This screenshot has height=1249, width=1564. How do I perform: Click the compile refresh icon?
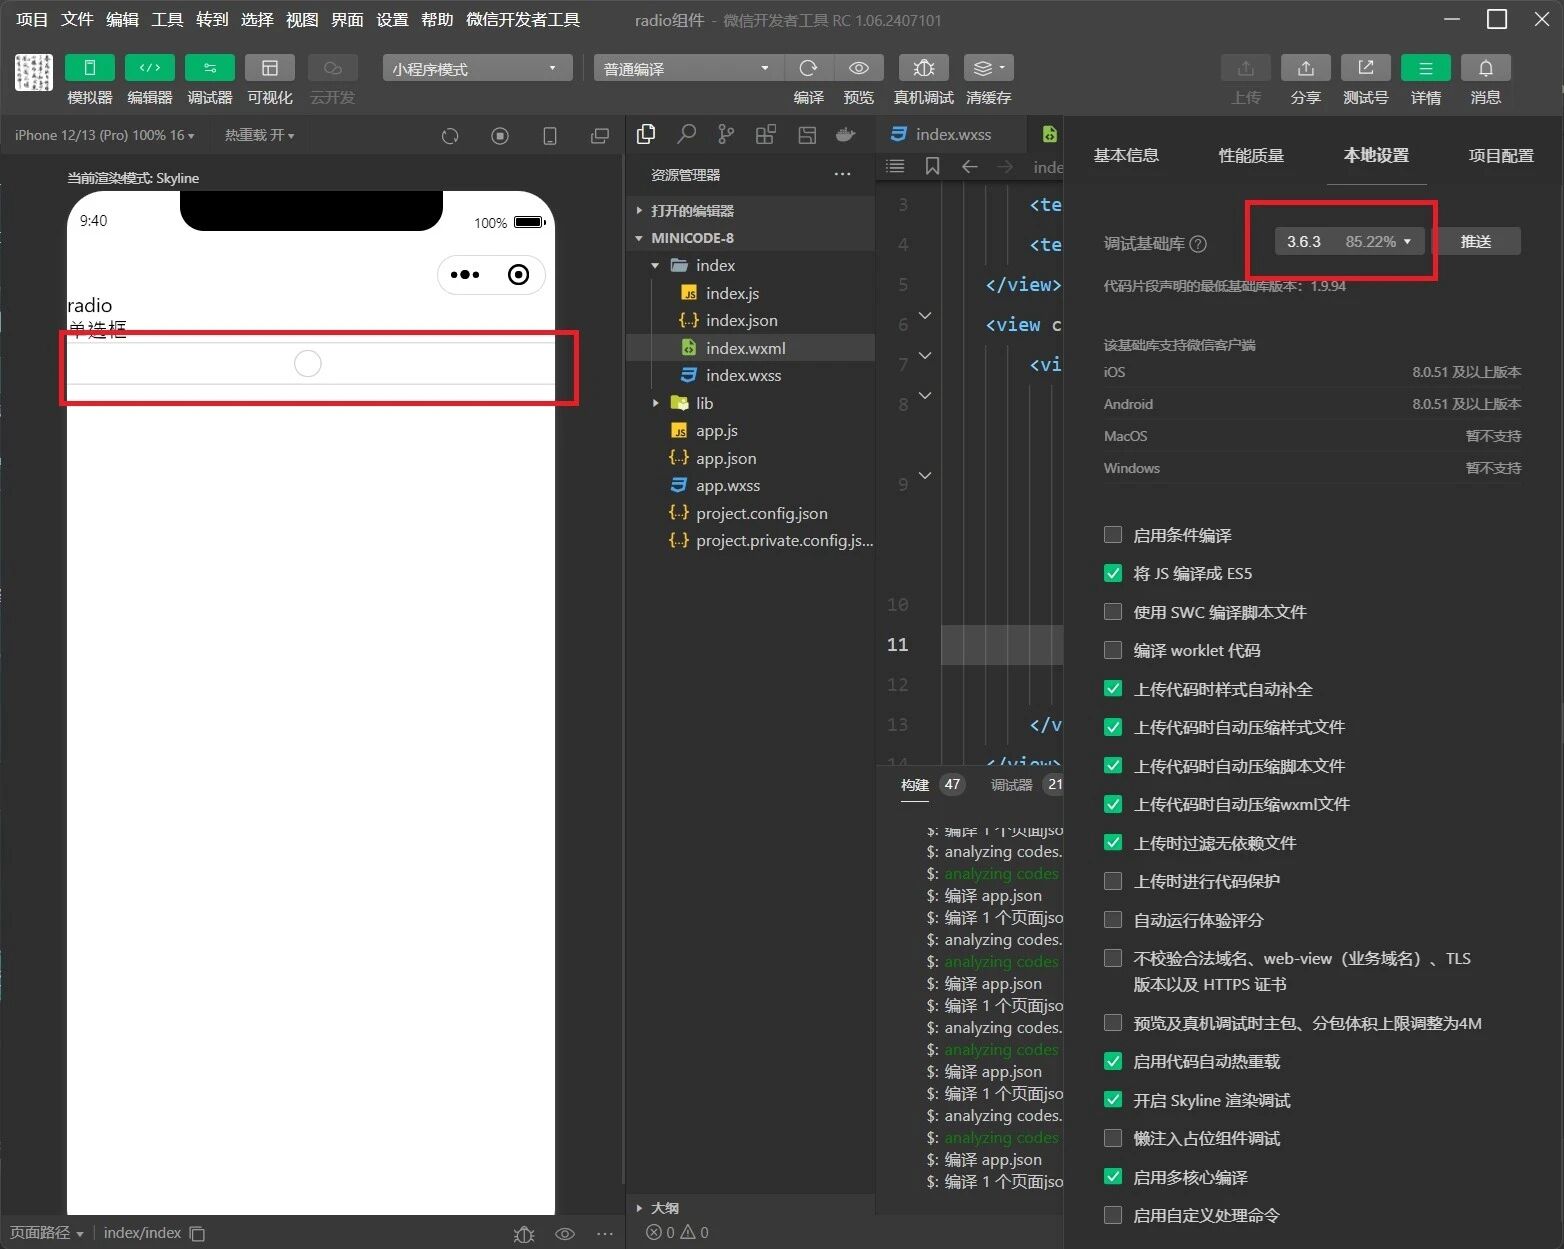pos(808,68)
